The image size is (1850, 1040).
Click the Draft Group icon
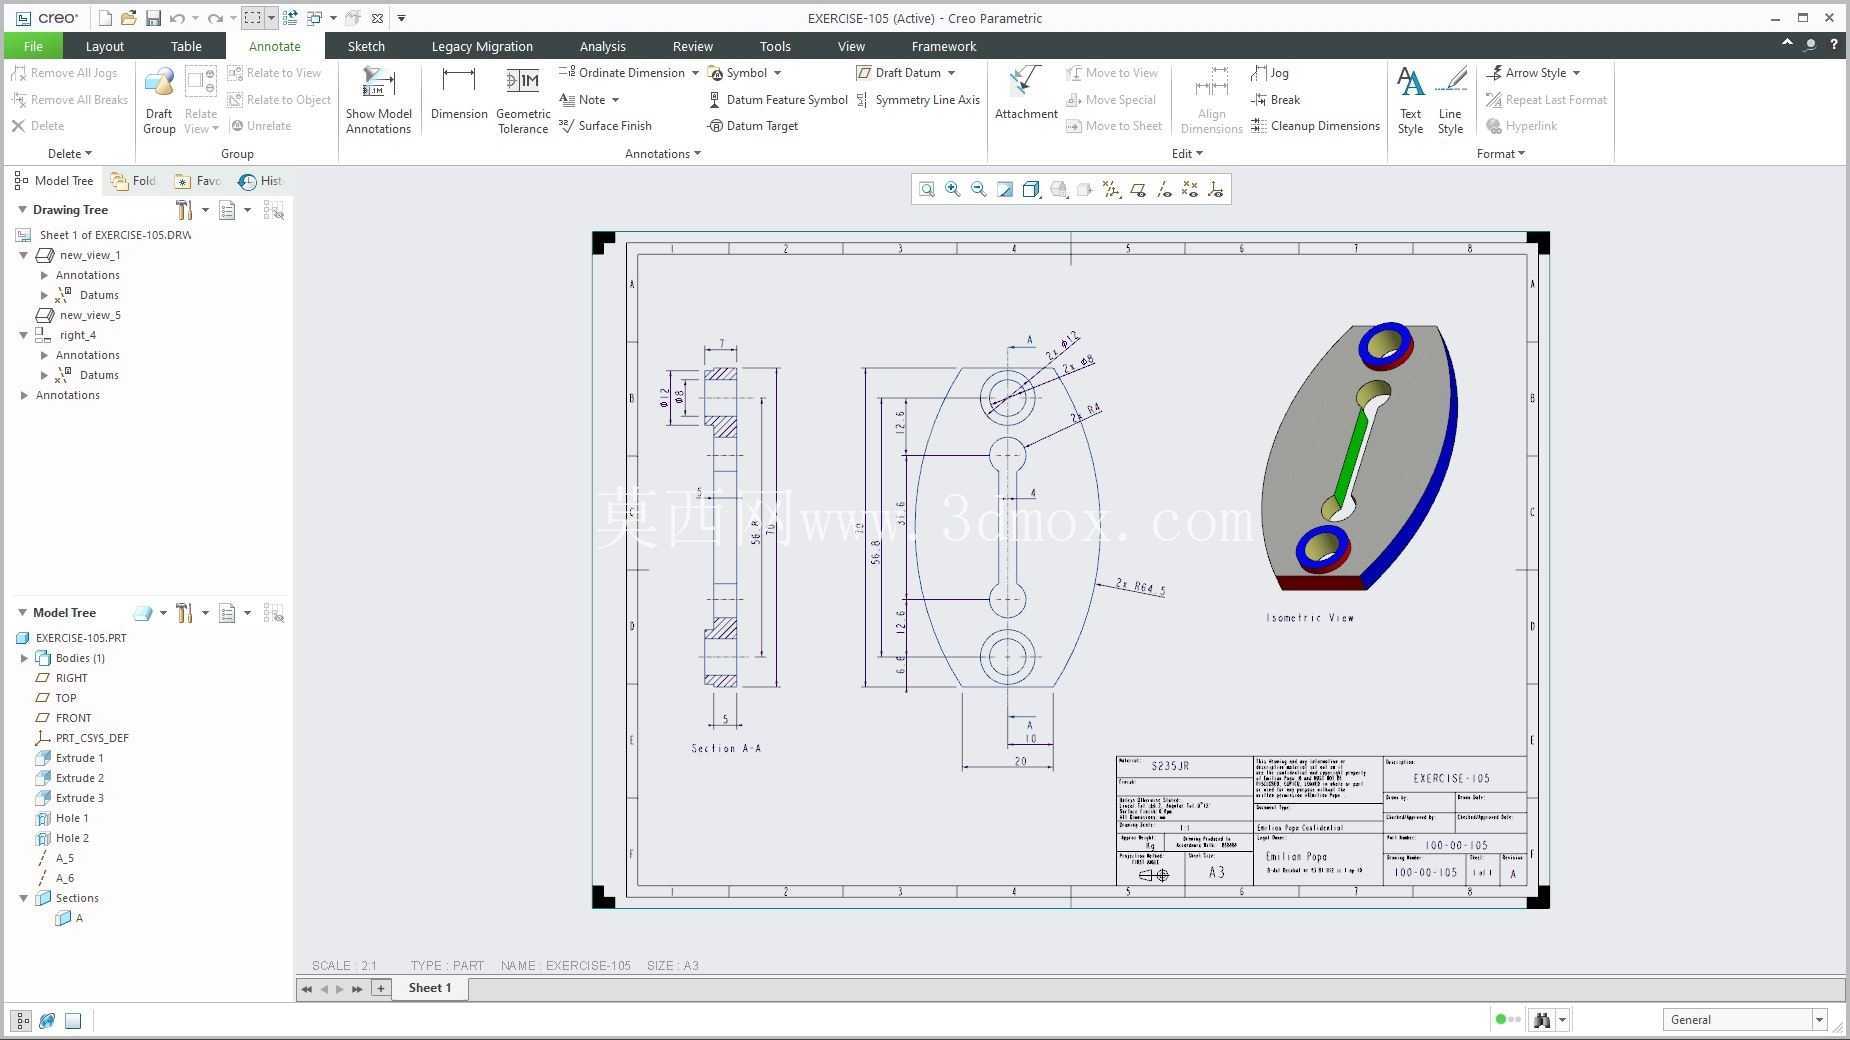pos(159,100)
